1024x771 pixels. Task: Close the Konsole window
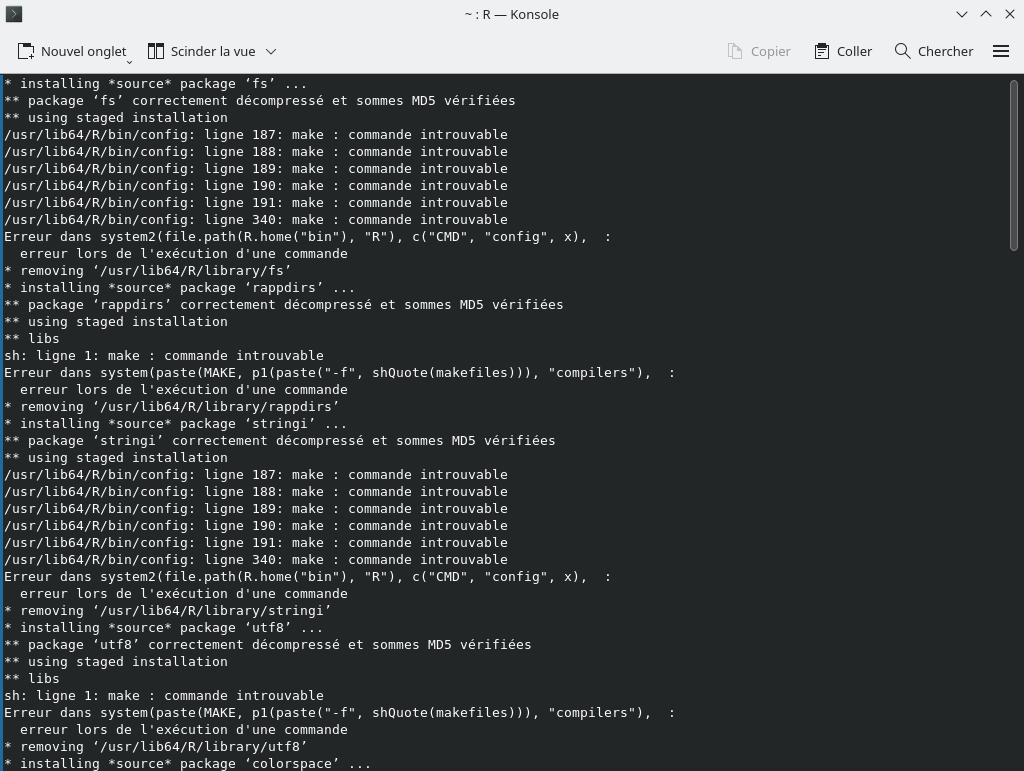click(1010, 14)
